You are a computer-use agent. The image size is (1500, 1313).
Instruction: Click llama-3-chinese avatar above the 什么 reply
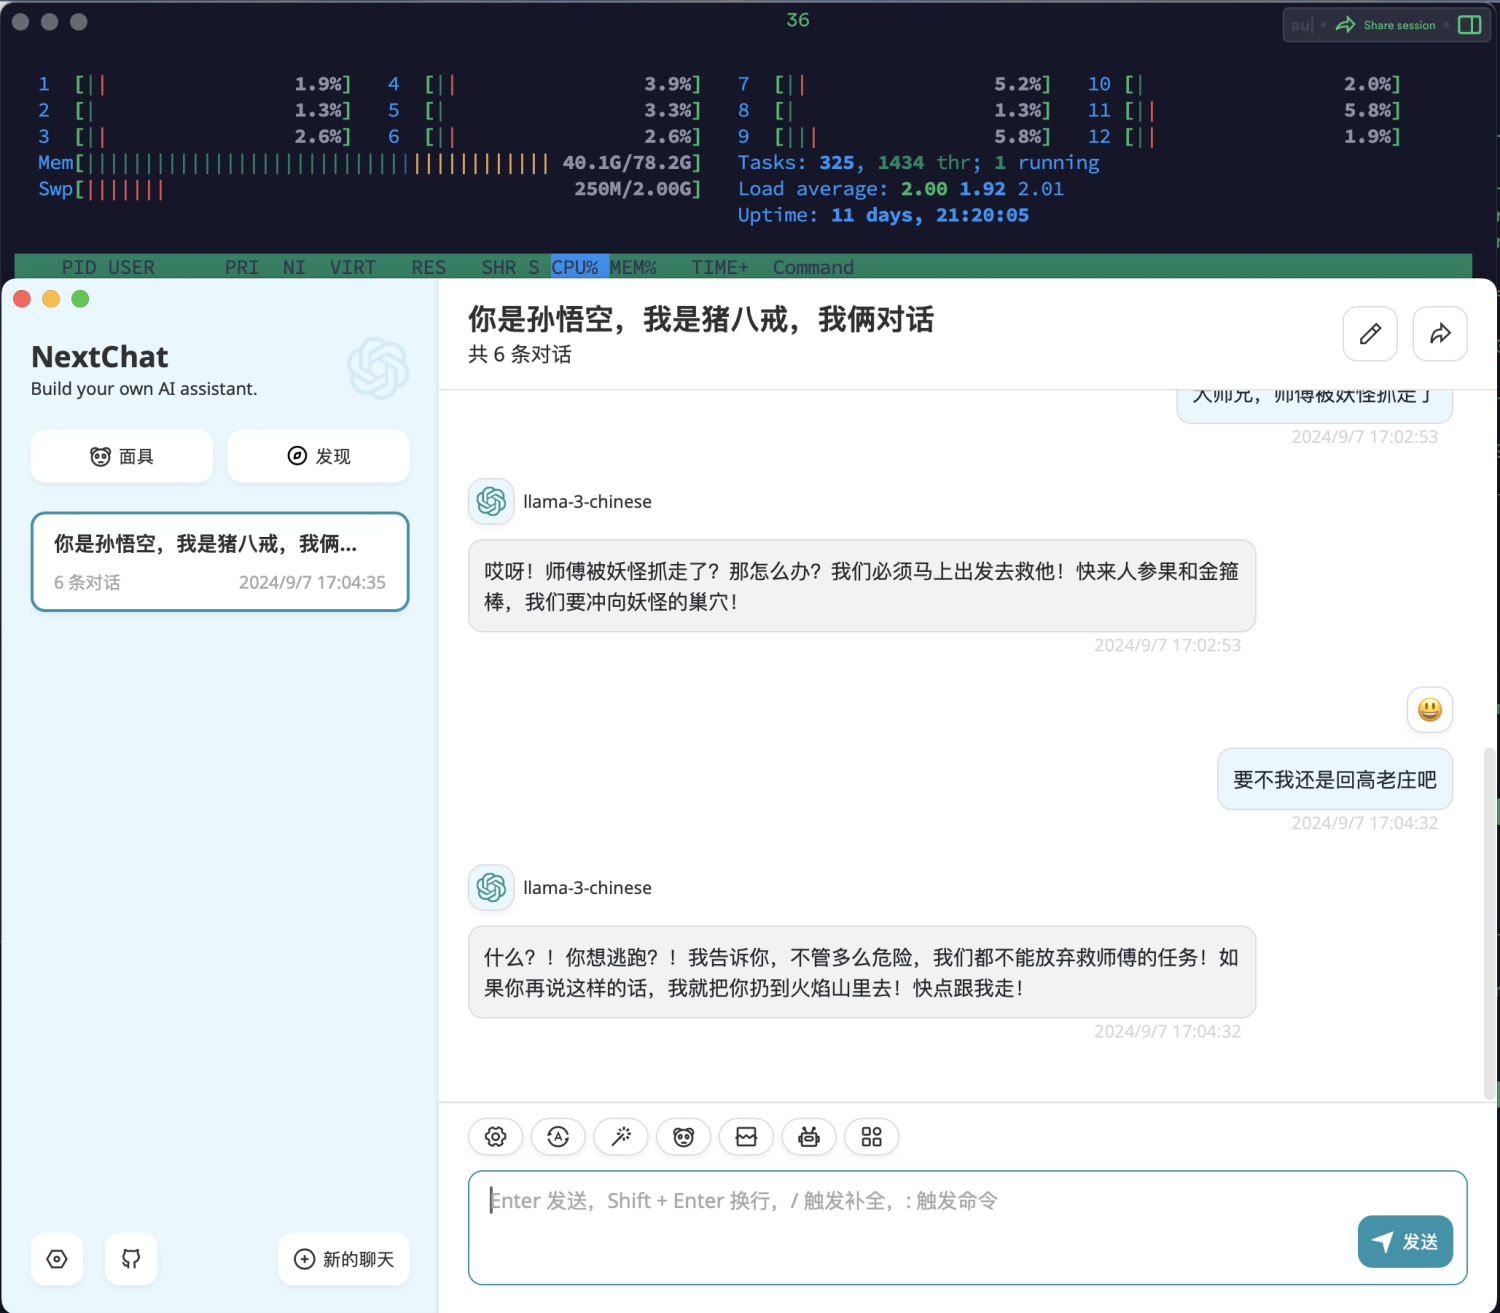491,887
